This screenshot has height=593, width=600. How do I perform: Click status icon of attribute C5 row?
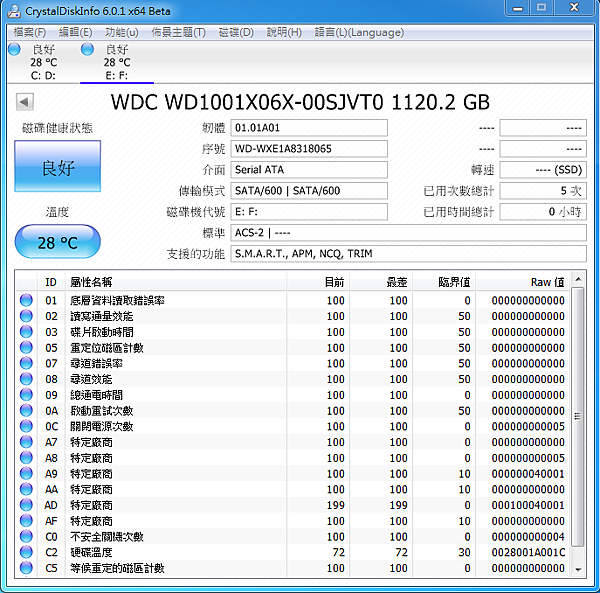(26, 568)
